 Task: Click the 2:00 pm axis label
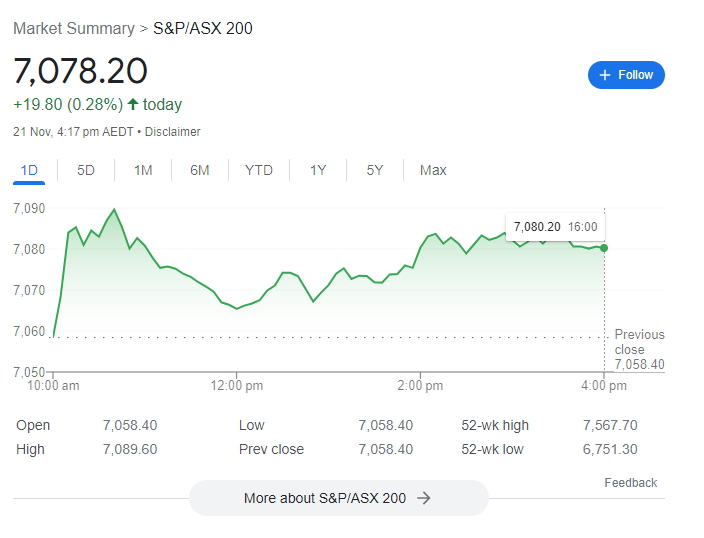pyautogui.click(x=420, y=386)
